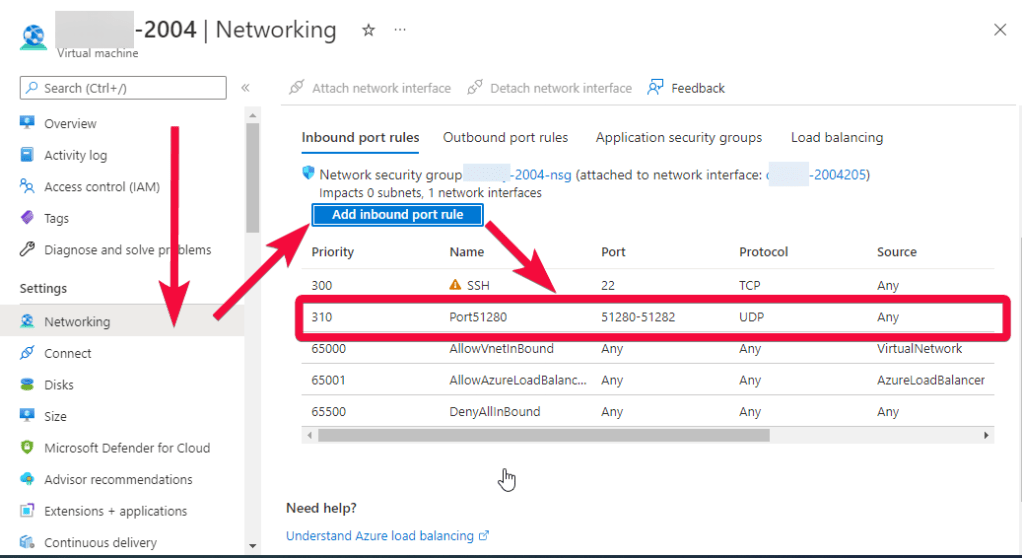Open the ellipsis more options menu
The height and width of the screenshot is (558, 1022).
[400, 30]
